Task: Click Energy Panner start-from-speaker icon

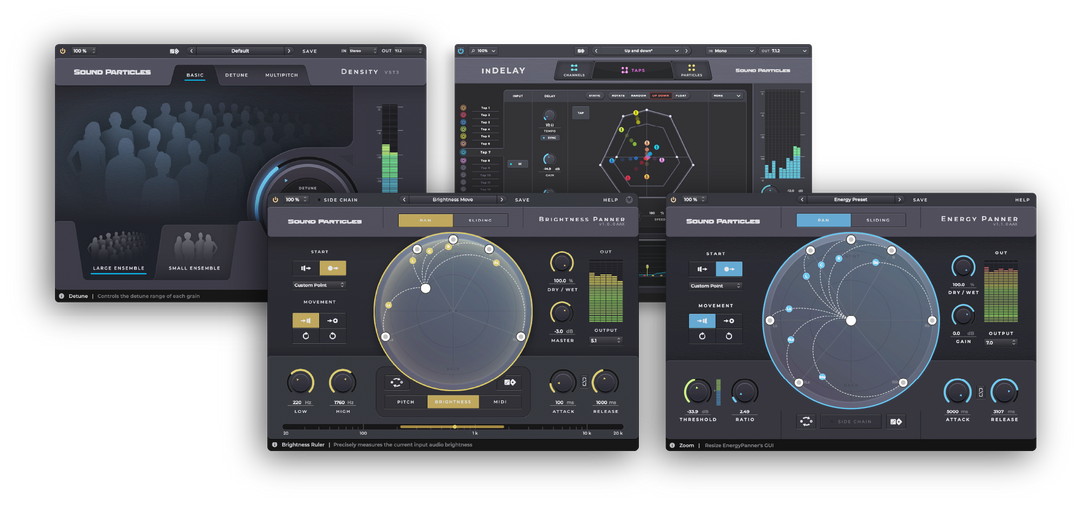Action: [702, 269]
